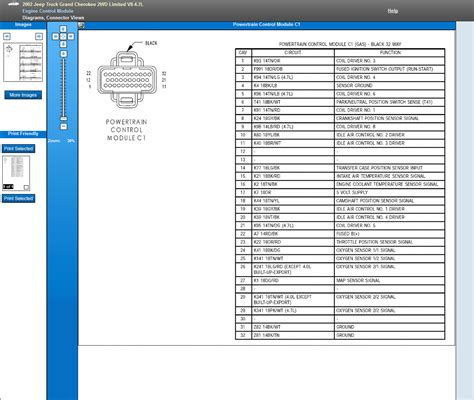Click the upper Print Selected button

[x=18, y=149]
